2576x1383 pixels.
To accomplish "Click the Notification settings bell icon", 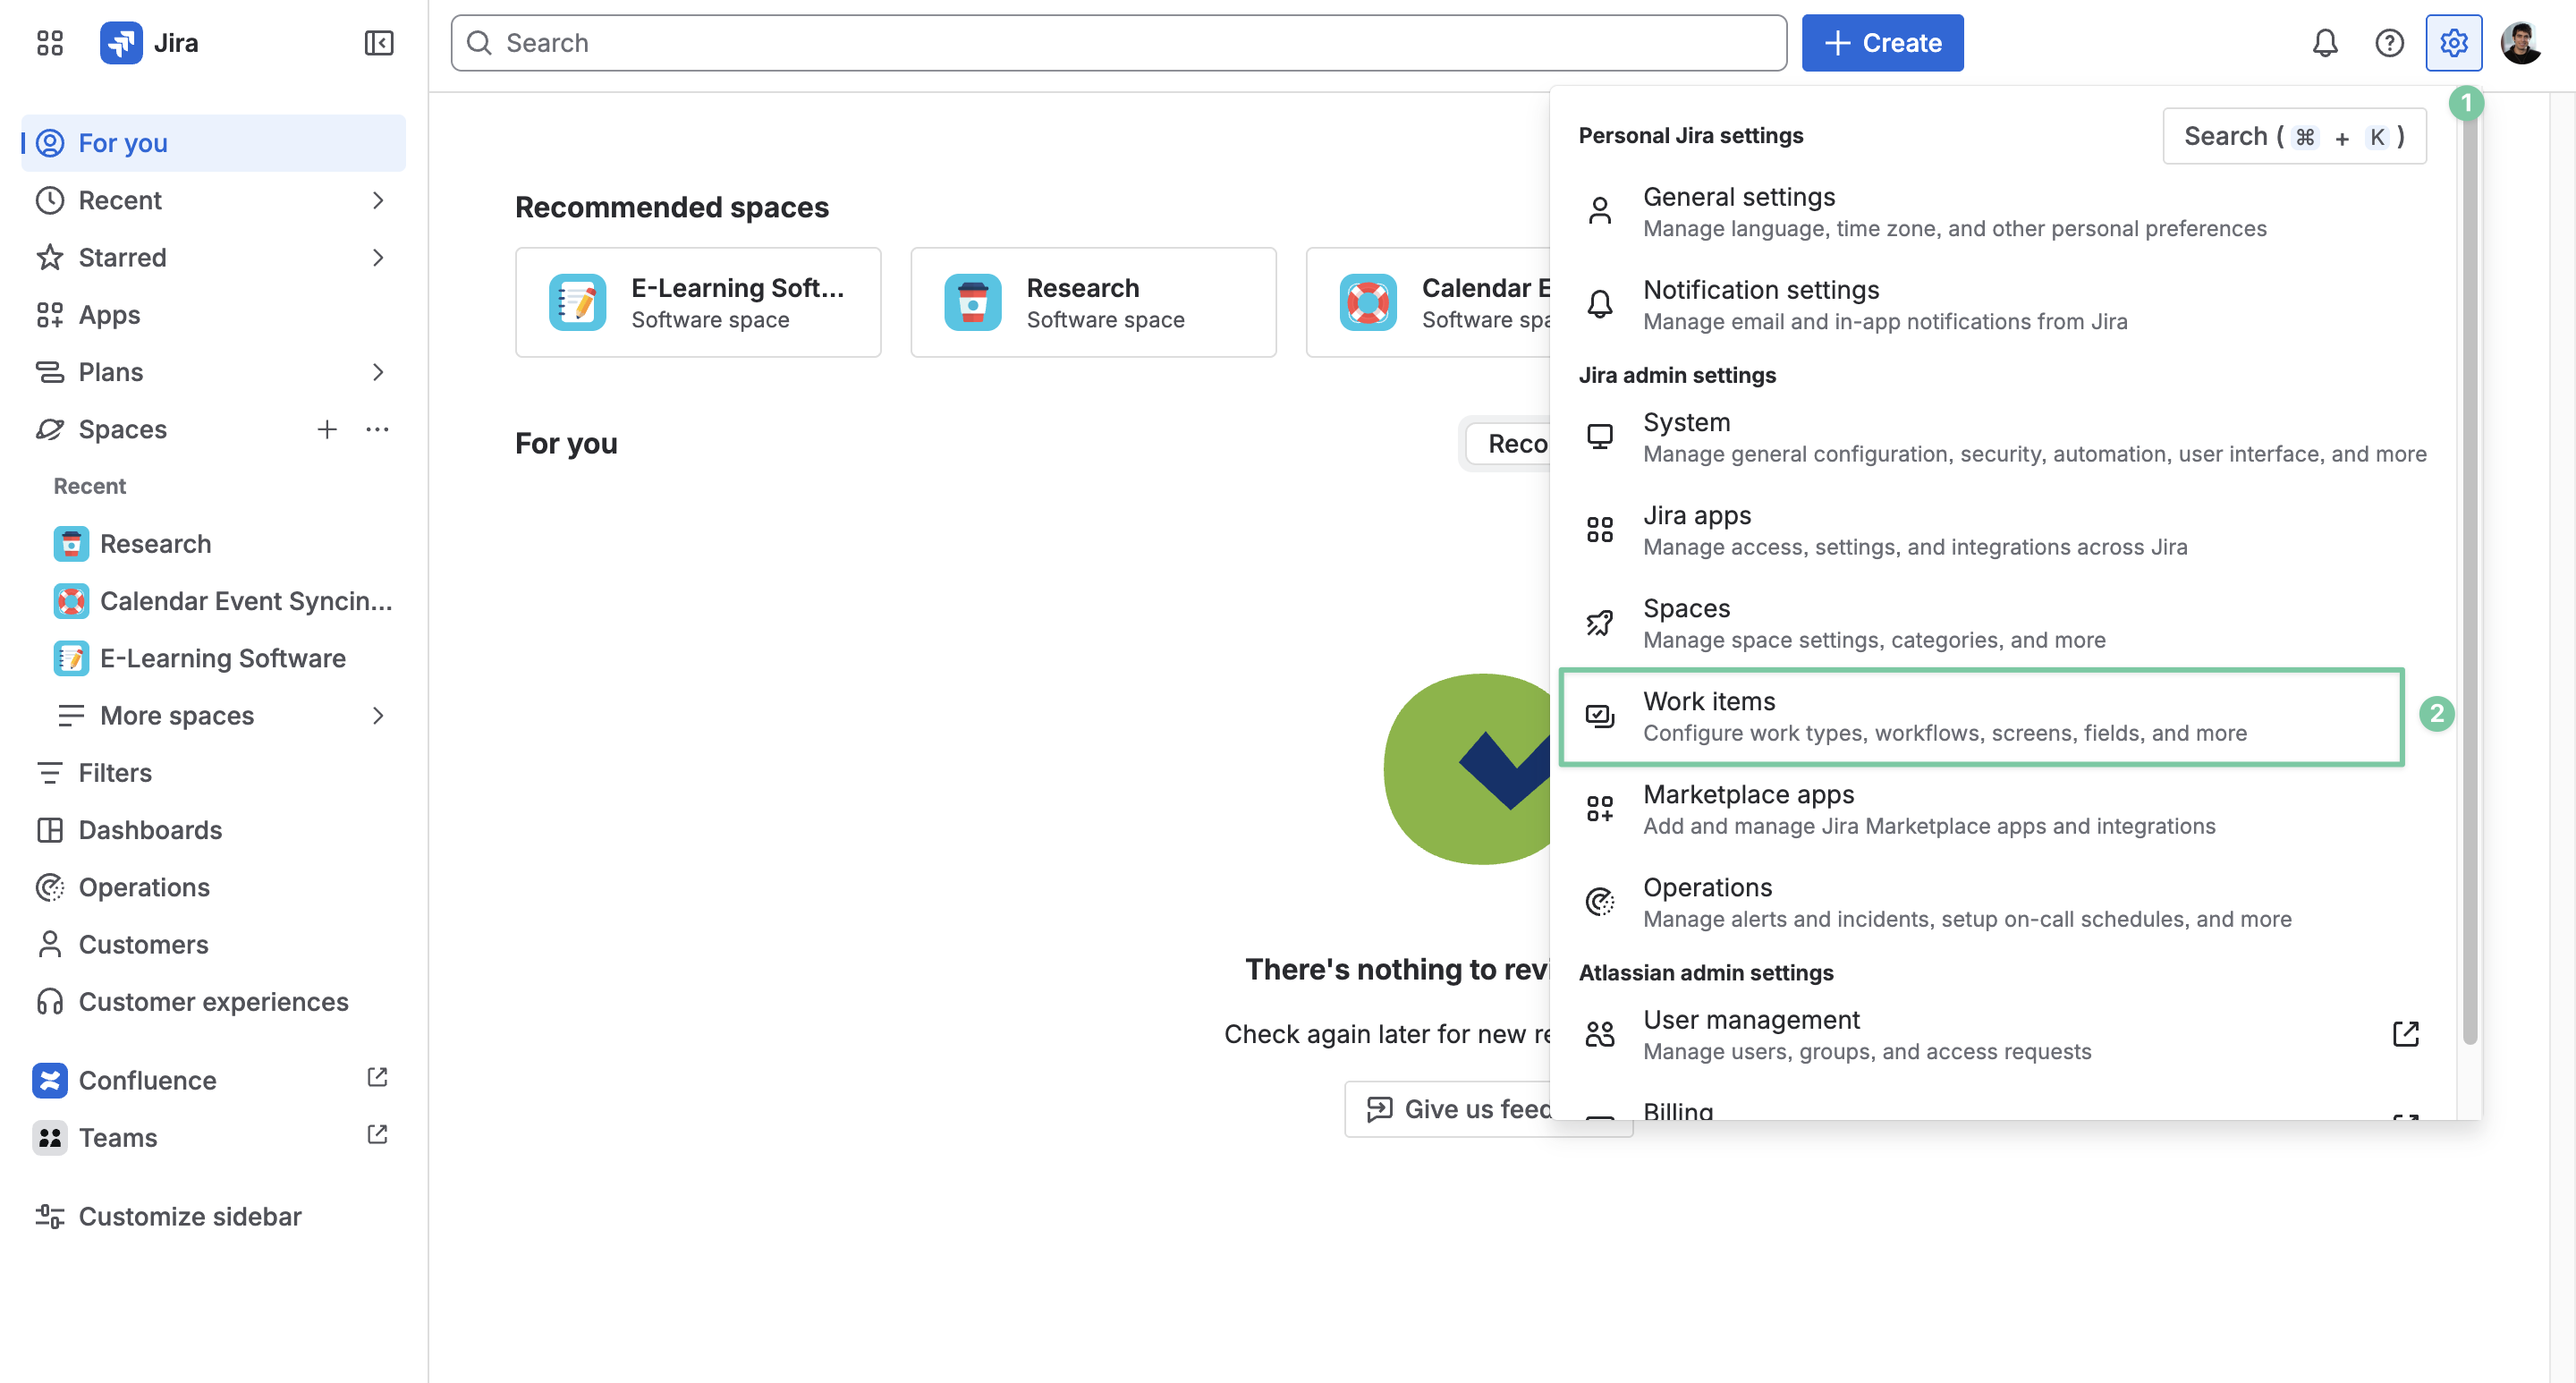I will click(1599, 304).
